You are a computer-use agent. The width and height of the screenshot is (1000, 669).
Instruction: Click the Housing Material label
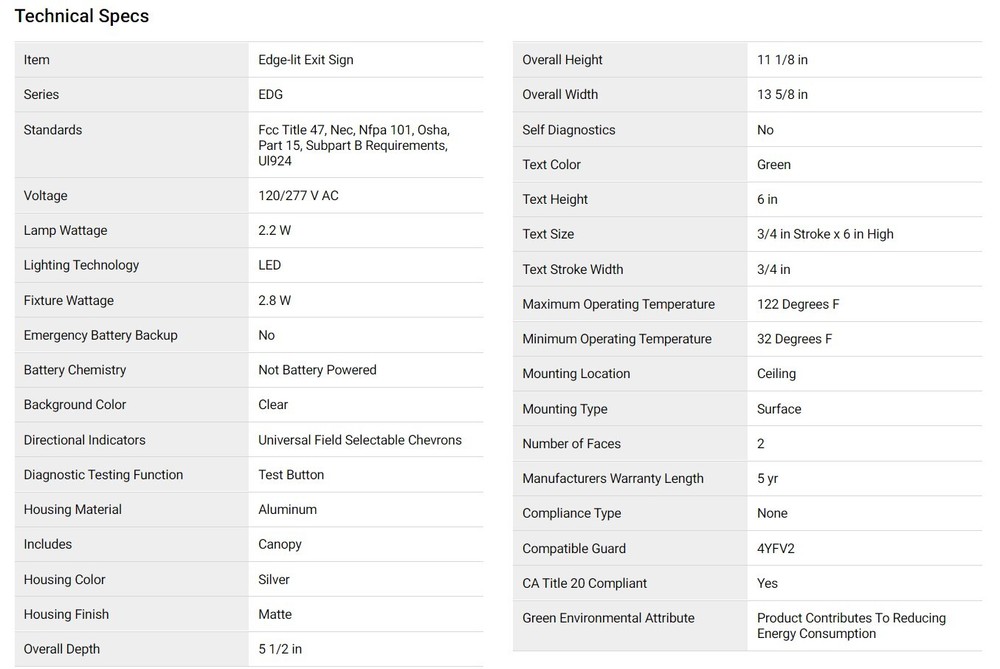[72, 510]
